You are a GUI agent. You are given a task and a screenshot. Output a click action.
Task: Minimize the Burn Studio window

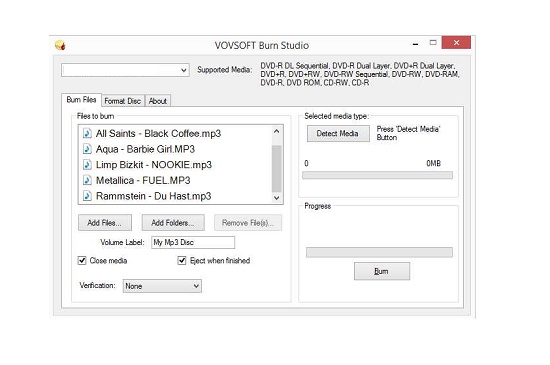tap(416, 43)
